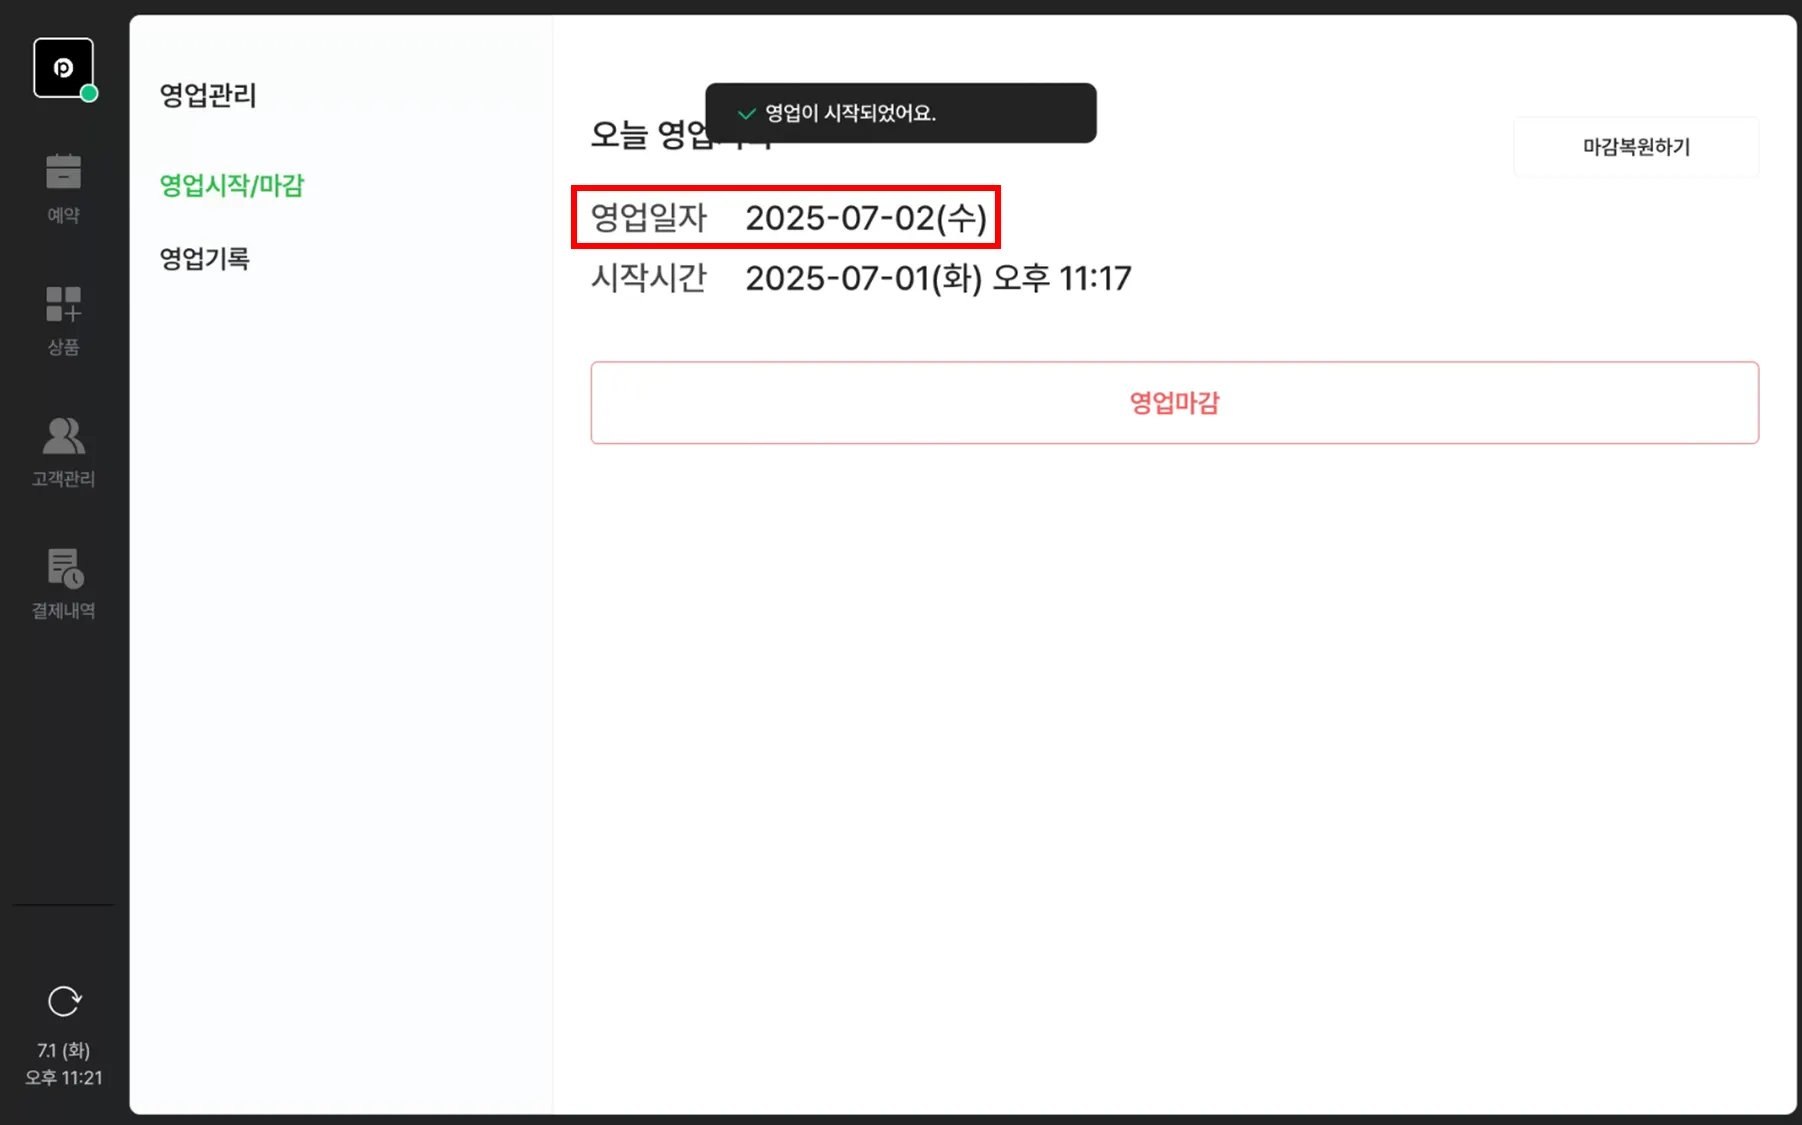Click the checkmark in the toast message
The height and width of the screenshot is (1125, 1802).
[x=746, y=114]
